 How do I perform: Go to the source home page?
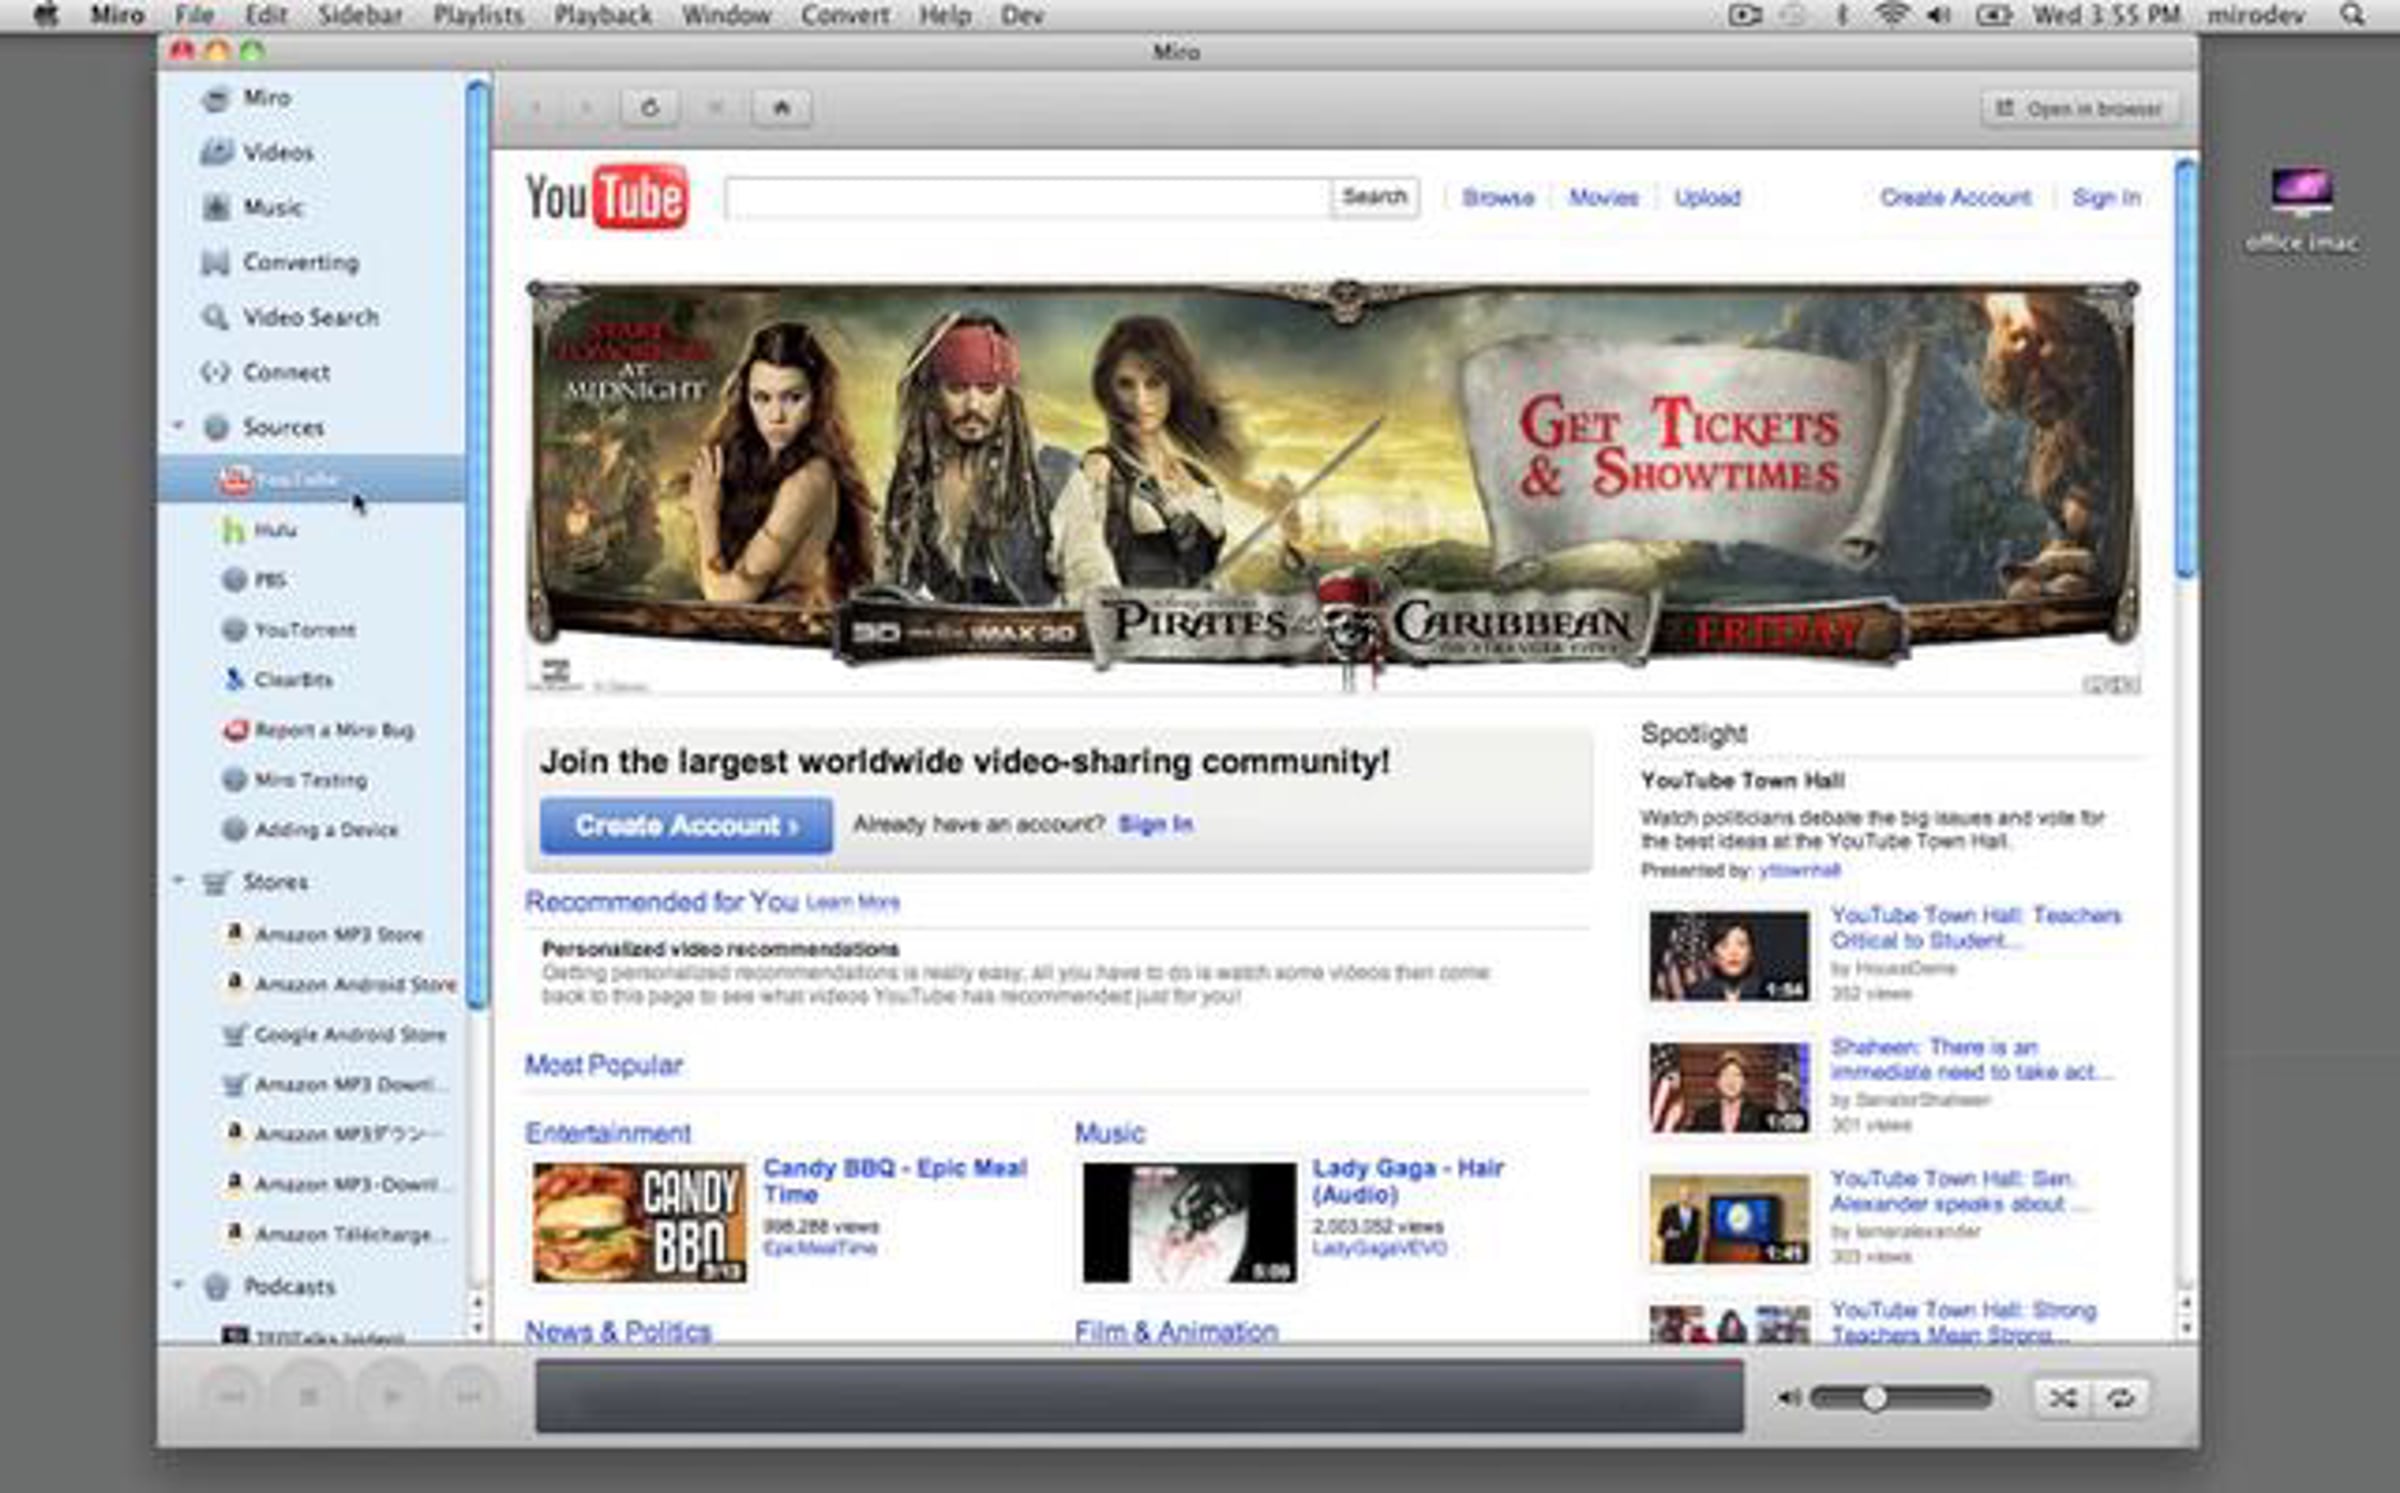(782, 107)
